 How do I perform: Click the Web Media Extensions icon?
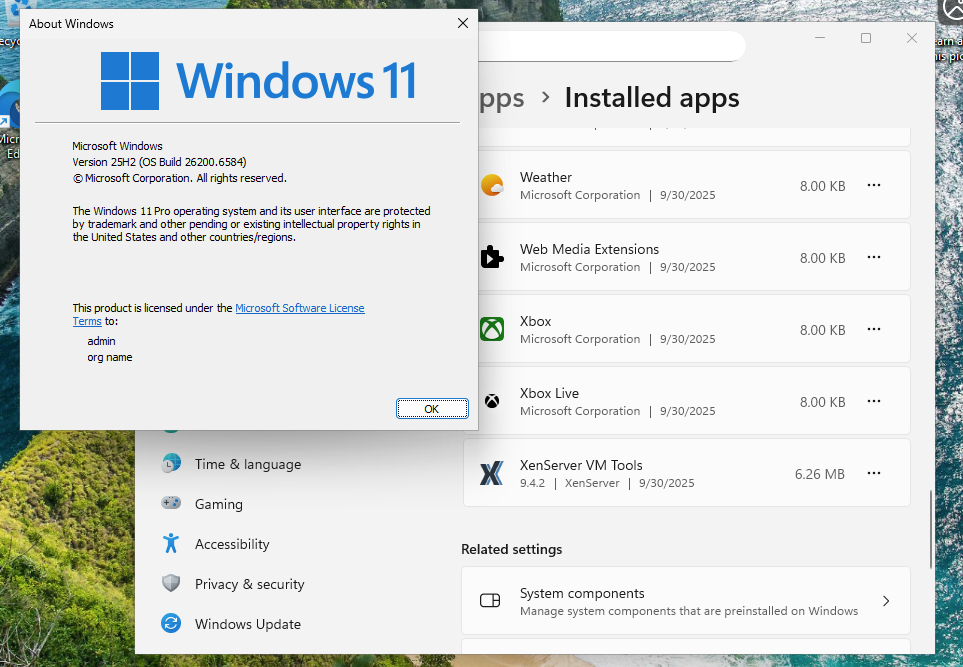(492, 258)
